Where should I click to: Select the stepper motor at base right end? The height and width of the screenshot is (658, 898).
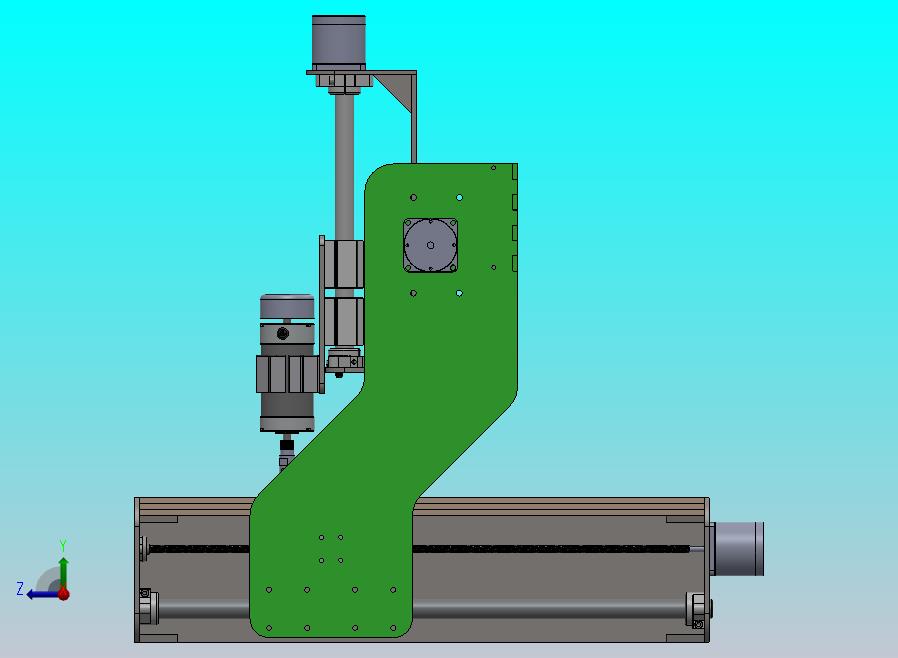click(x=737, y=548)
